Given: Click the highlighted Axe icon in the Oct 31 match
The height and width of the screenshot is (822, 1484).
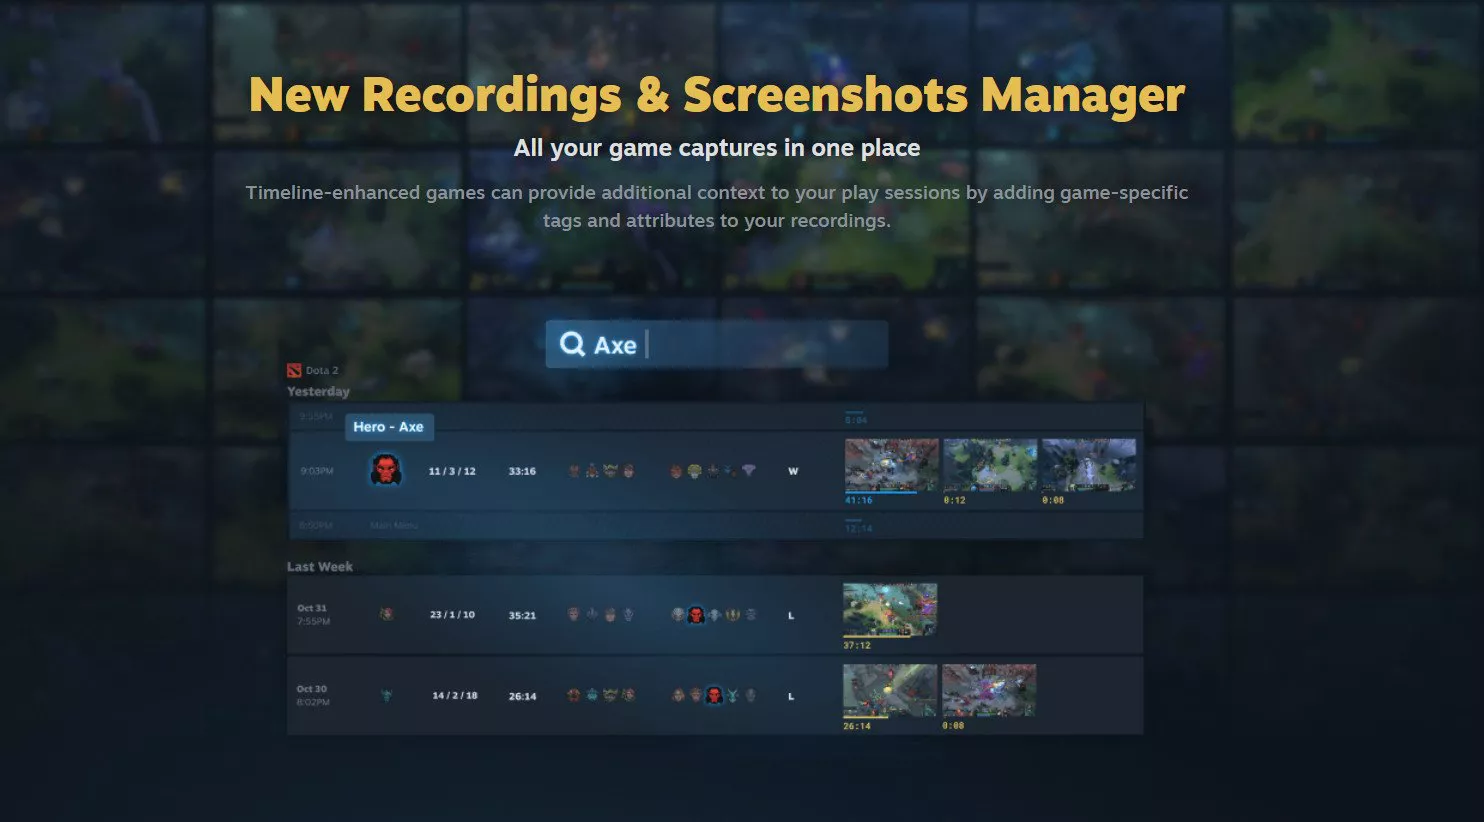Looking at the screenshot, I should point(696,616).
